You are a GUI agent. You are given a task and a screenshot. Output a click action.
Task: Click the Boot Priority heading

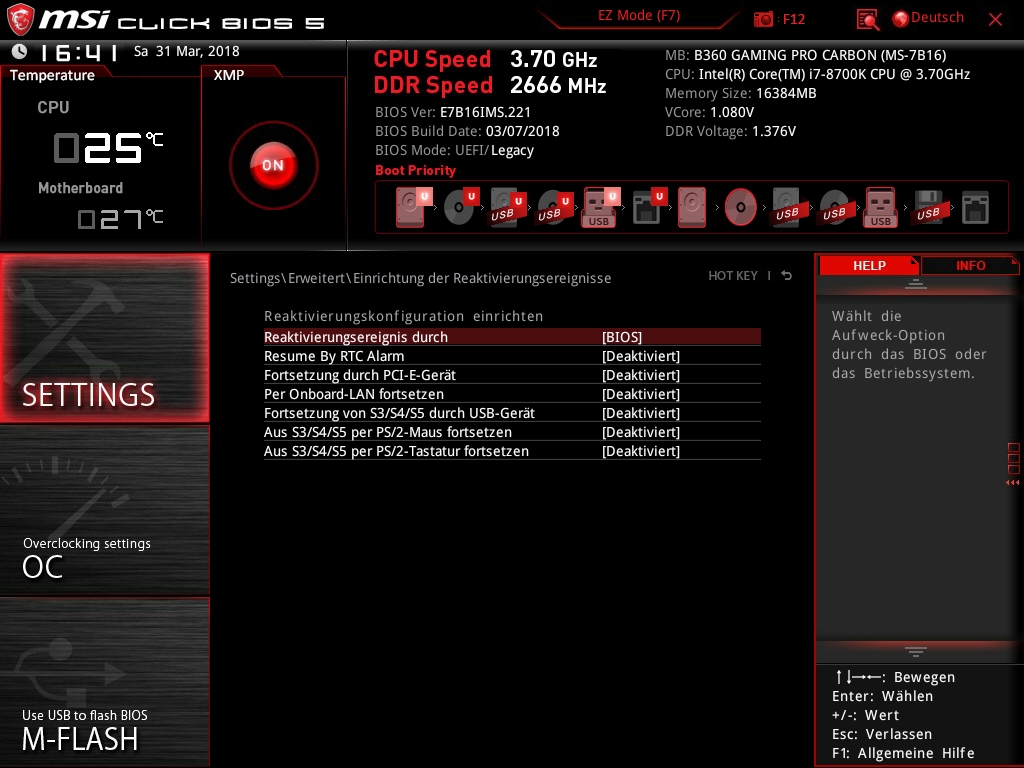(x=415, y=170)
